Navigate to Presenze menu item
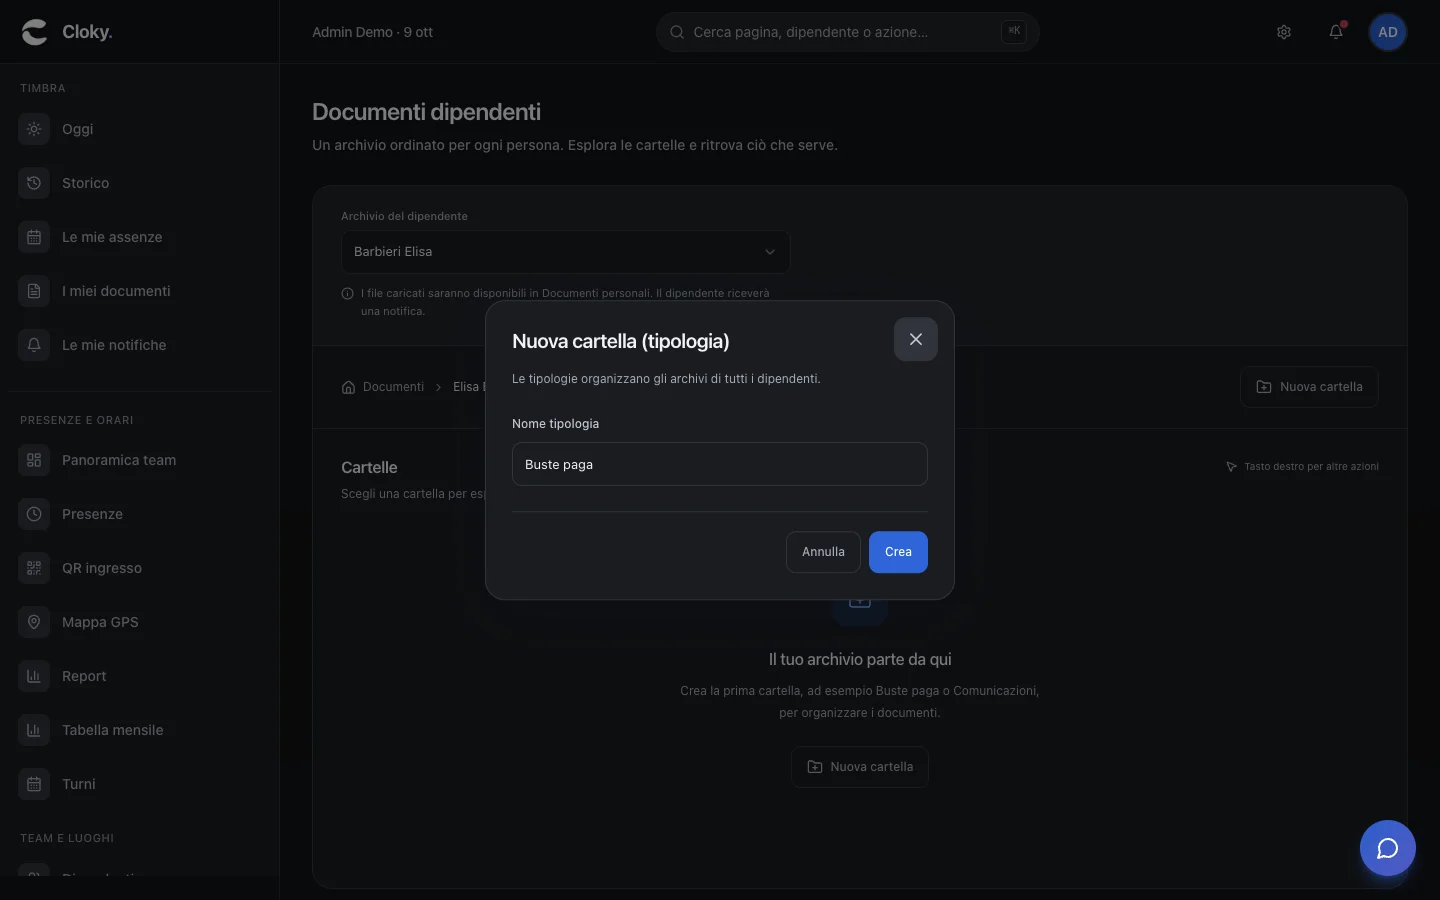The height and width of the screenshot is (900, 1440). [139, 514]
